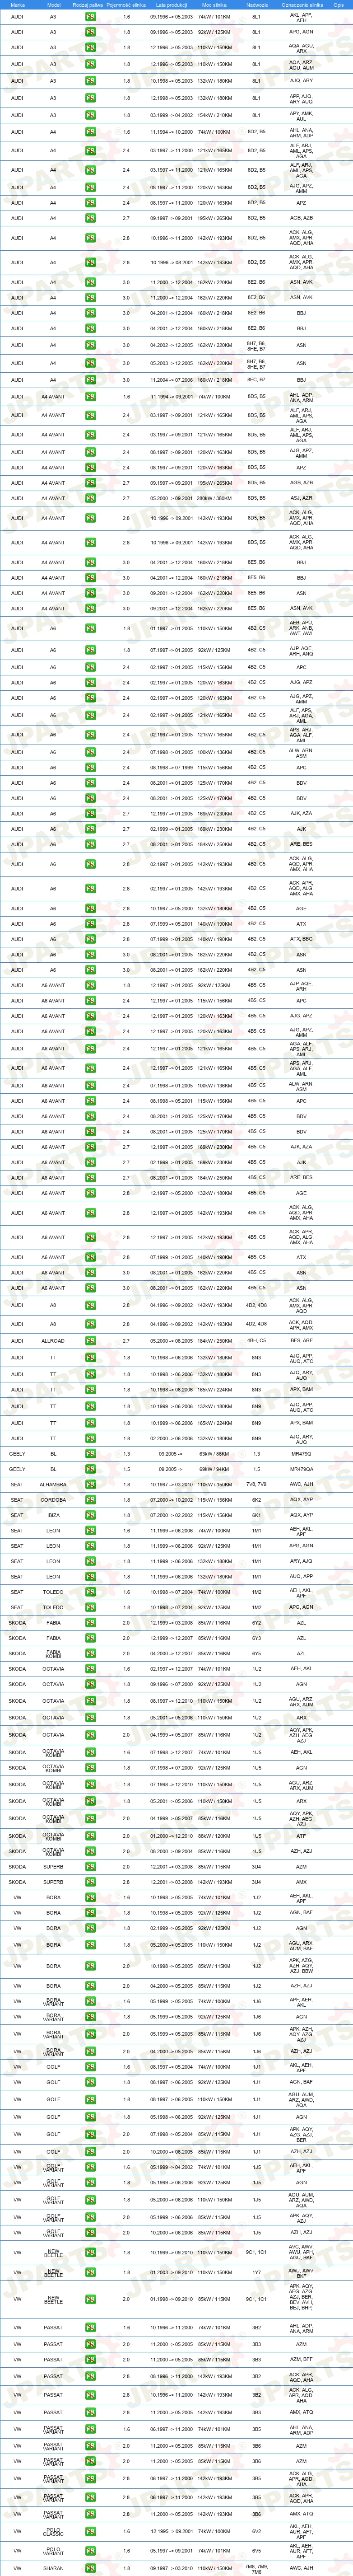Click body code 6K1 in IBIZA row
Viewport: 353px width, 2576px height.
256,1515
